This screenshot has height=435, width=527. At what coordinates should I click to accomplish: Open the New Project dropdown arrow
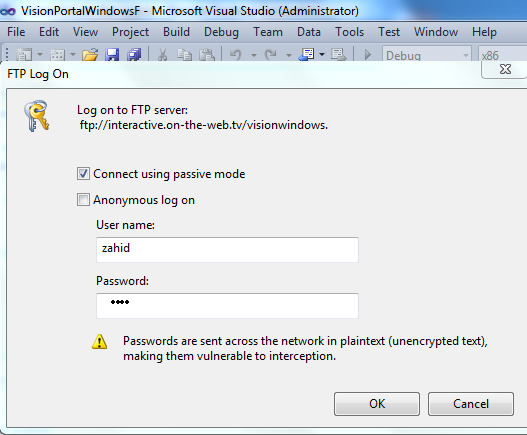tap(40, 54)
